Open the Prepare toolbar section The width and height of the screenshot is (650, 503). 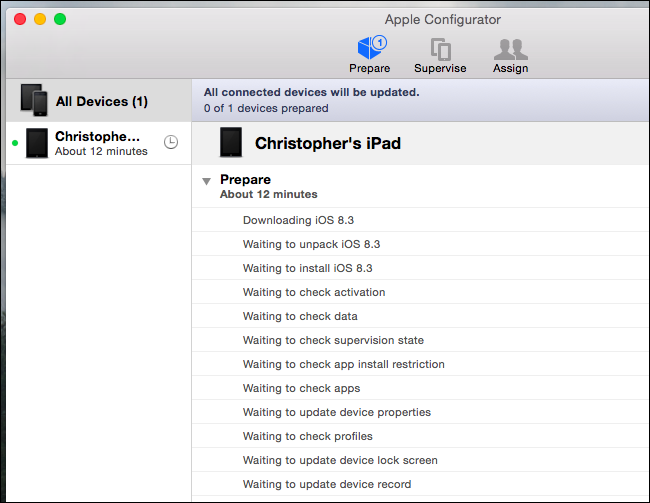[x=370, y=55]
